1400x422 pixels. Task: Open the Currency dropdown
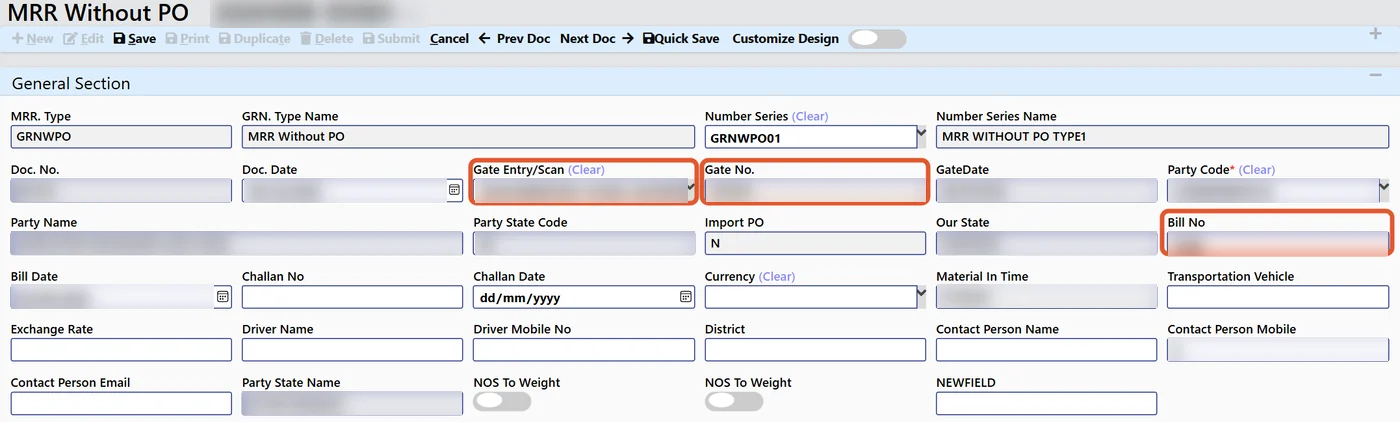pos(921,294)
